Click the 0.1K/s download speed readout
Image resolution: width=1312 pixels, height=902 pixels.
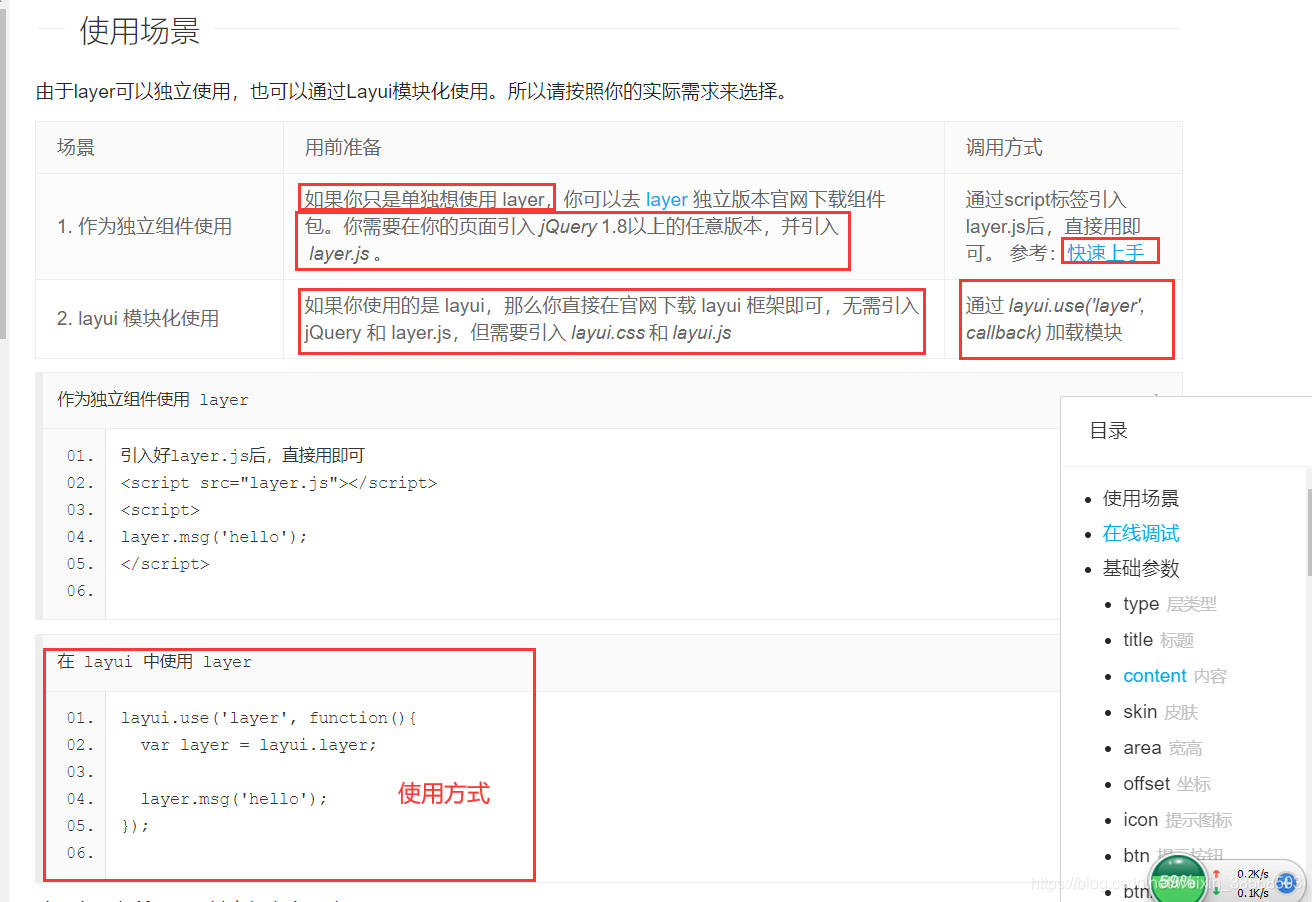(1251, 892)
